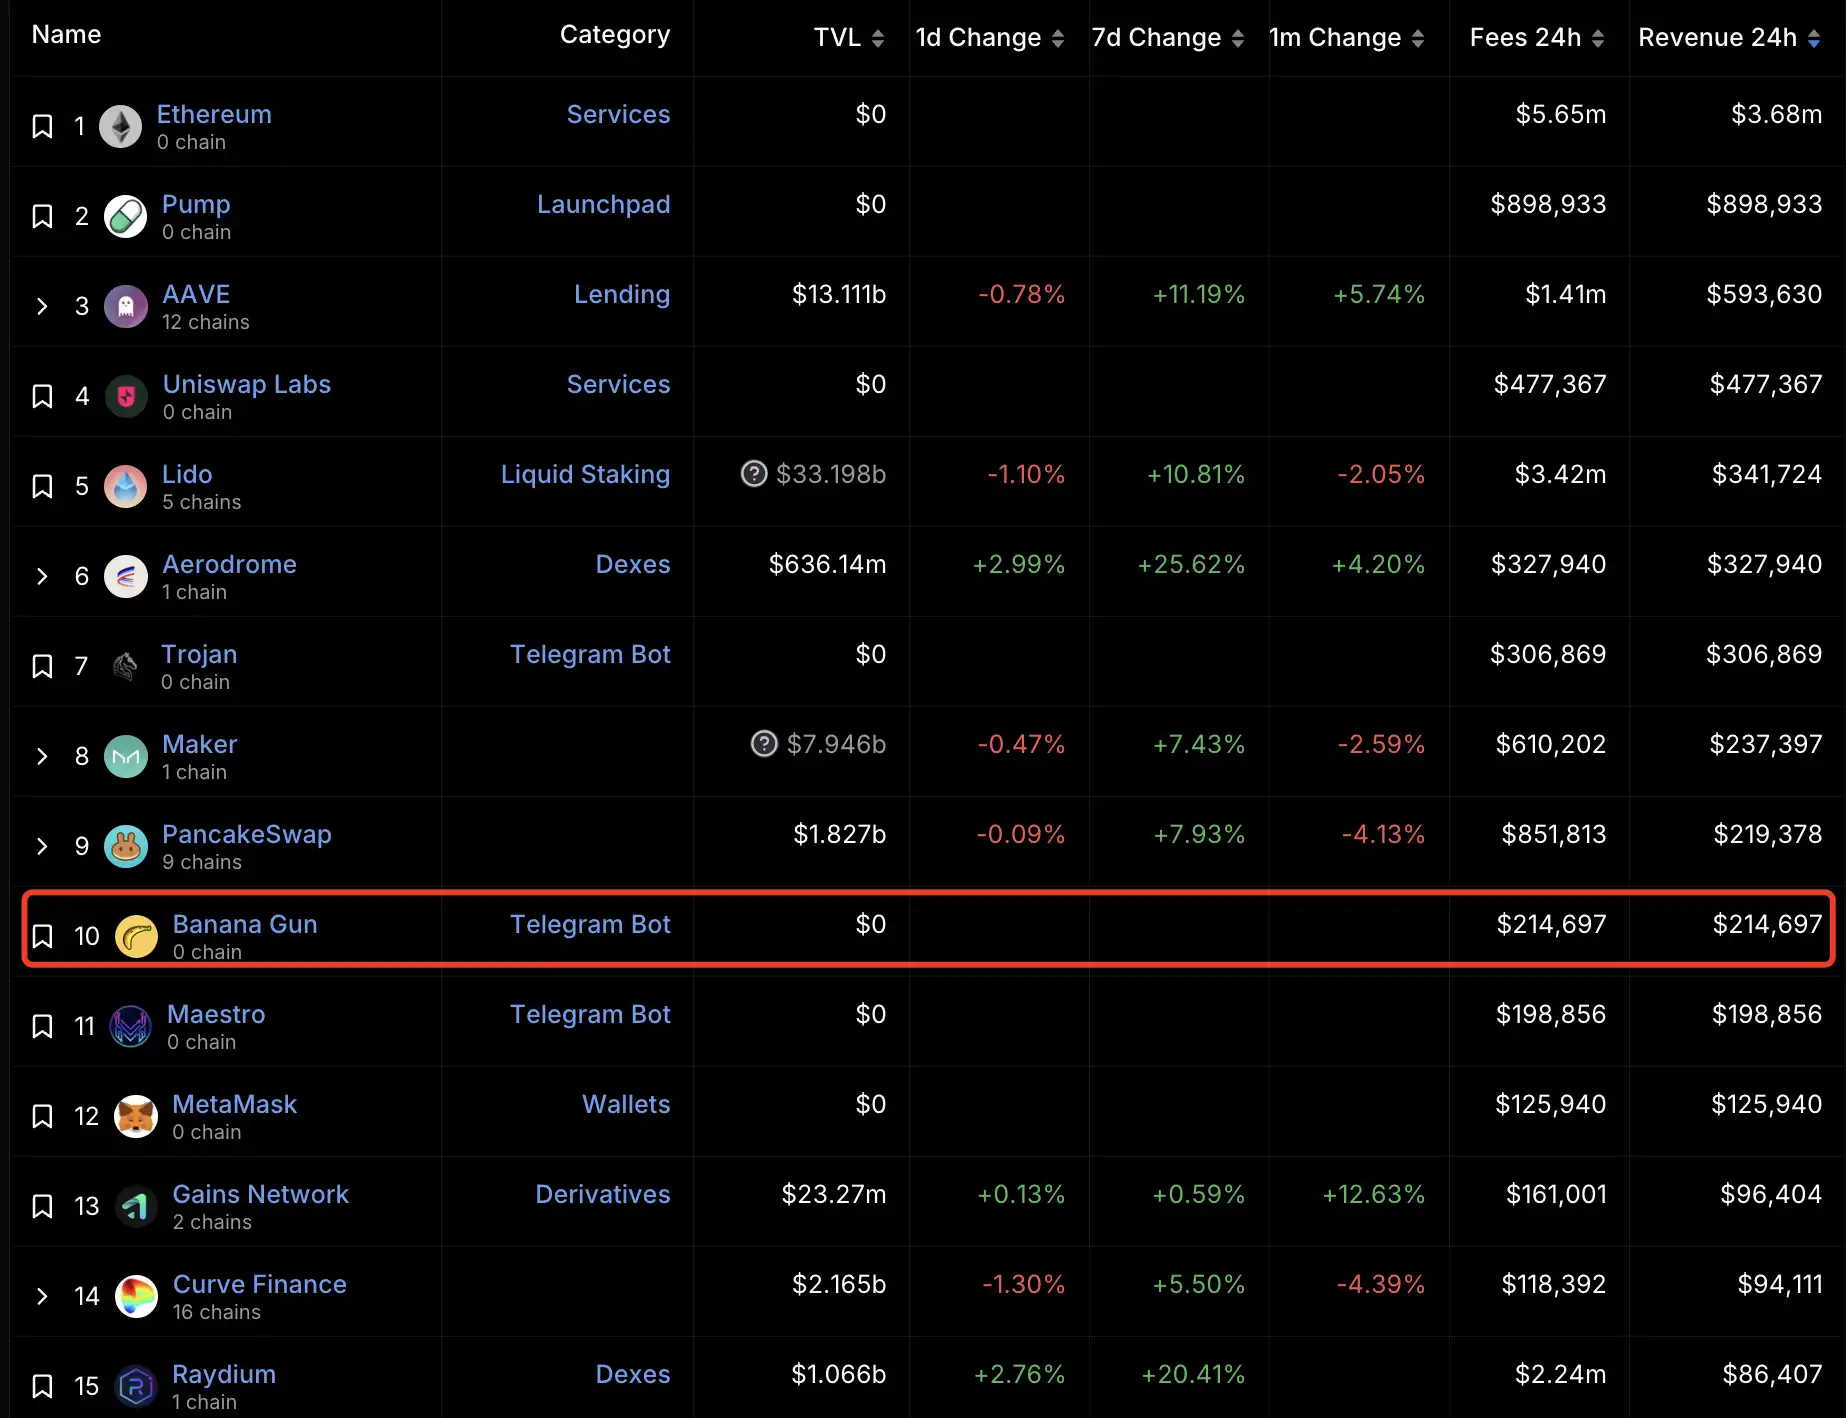Select Ethereum revenue $3.68m
Image resolution: width=1846 pixels, height=1418 pixels.
pos(1777,114)
